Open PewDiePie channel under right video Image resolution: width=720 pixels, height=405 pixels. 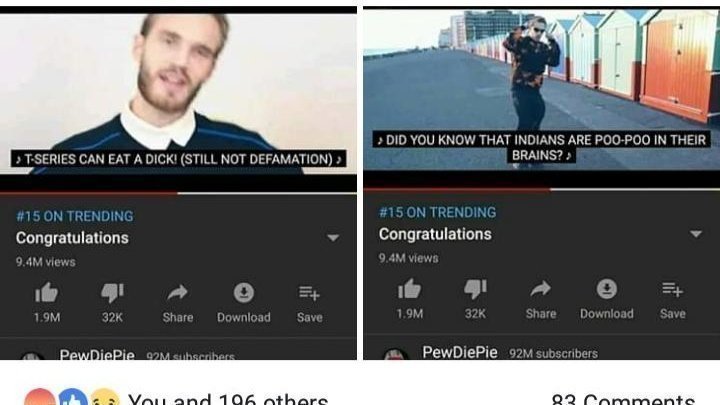[460, 352]
